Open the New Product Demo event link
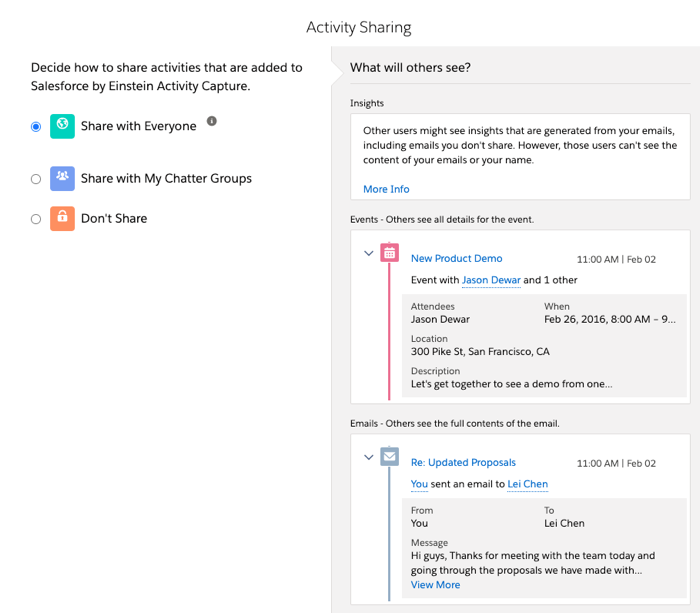Screen dimensions: 700x613 (456, 258)
